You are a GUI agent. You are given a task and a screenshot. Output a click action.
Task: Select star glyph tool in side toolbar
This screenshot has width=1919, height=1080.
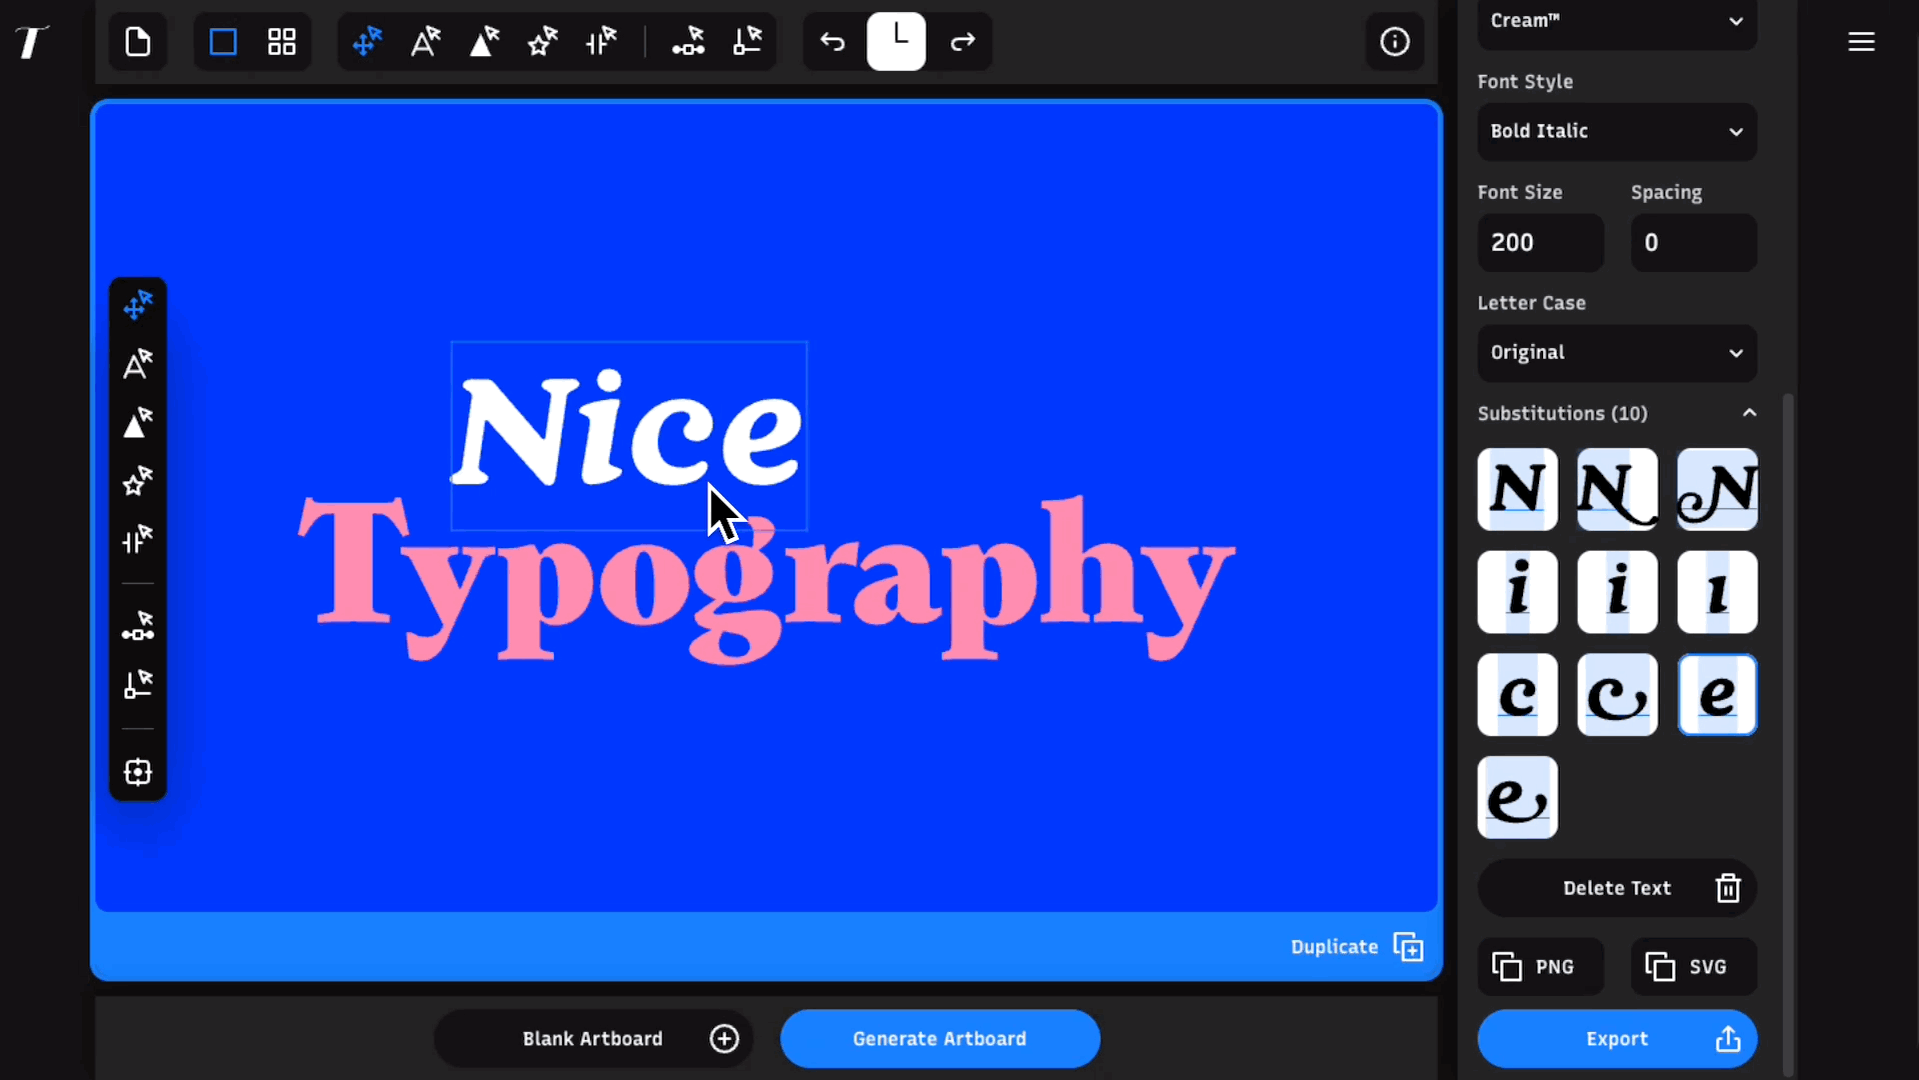(138, 482)
